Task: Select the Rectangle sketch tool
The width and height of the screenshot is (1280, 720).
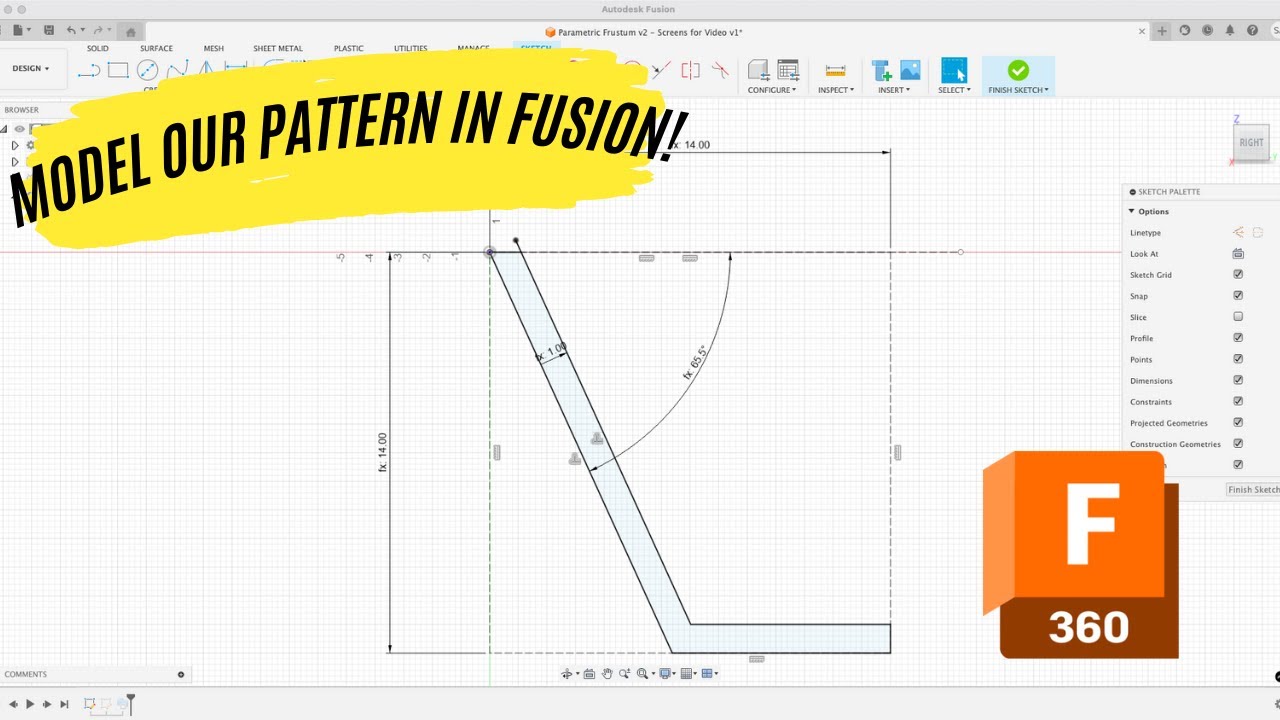Action: (x=118, y=70)
